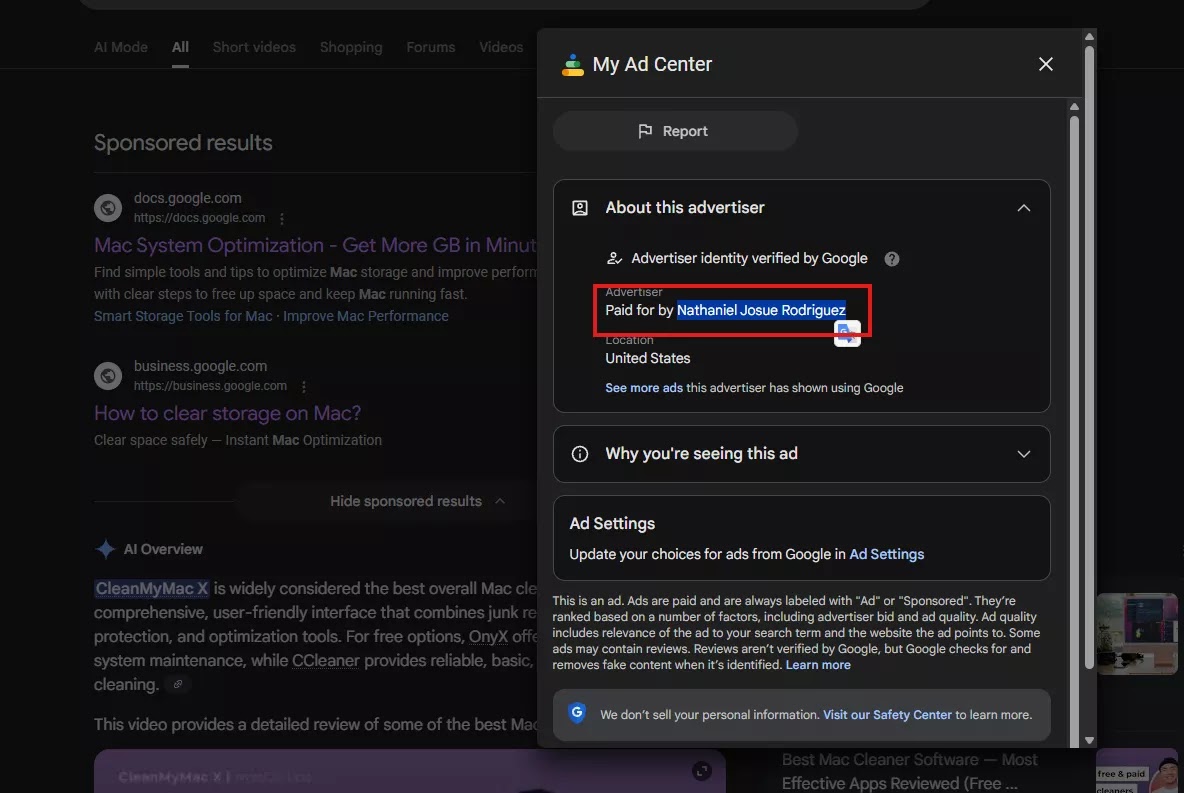Click the share icon after the AI Overview text
Image resolution: width=1184 pixels, height=793 pixels.
tap(179, 684)
